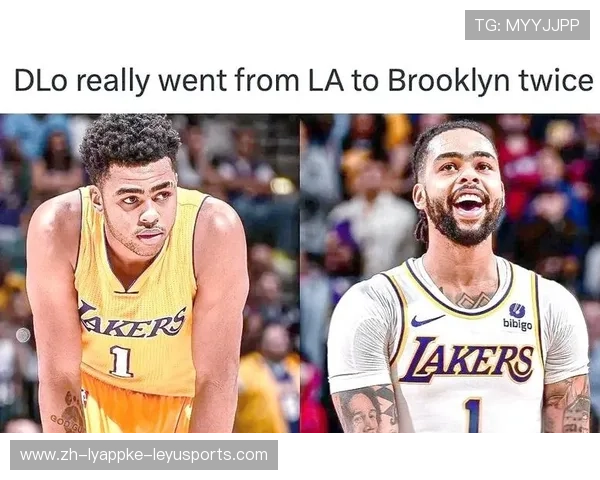Click the number 1 on white jersey
Image resolution: width=600 pixels, height=480 pixels.
click(472, 415)
